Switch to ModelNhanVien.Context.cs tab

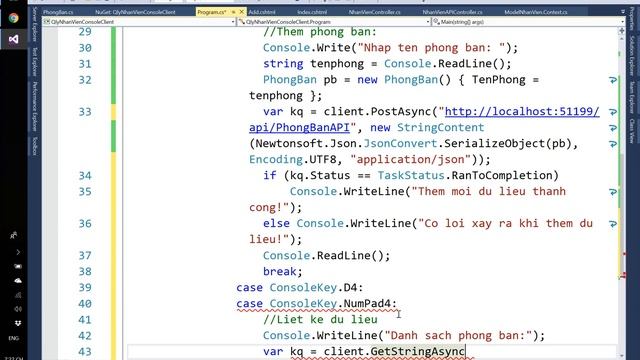pos(536,12)
